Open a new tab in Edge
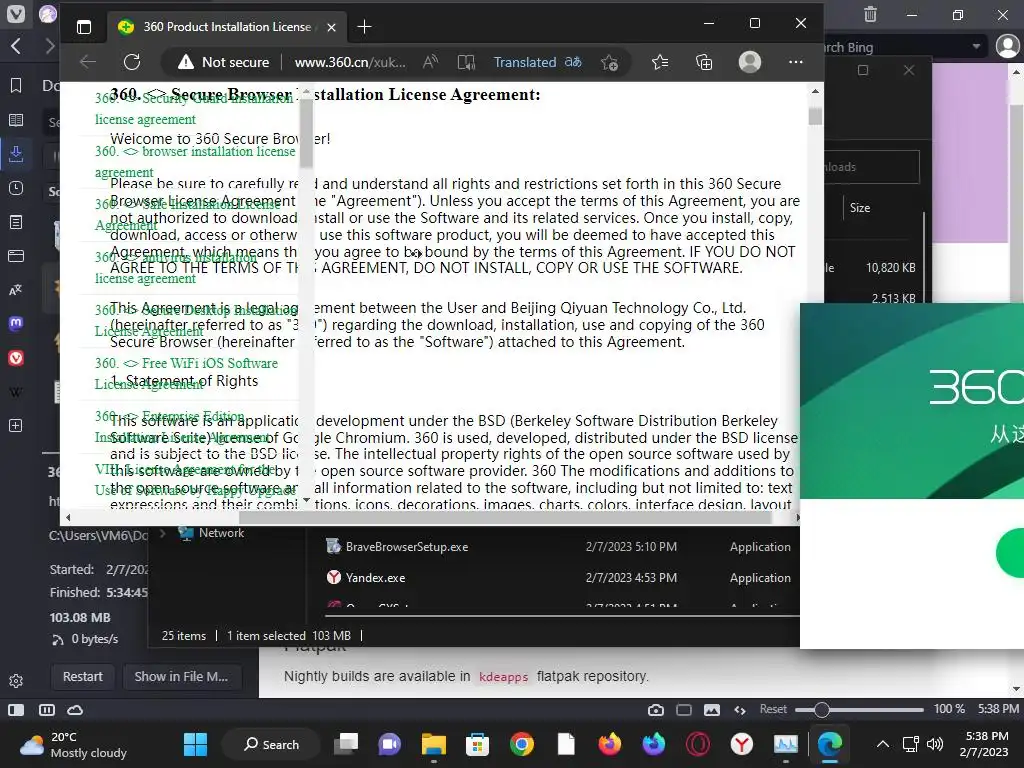 click(x=364, y=27)
